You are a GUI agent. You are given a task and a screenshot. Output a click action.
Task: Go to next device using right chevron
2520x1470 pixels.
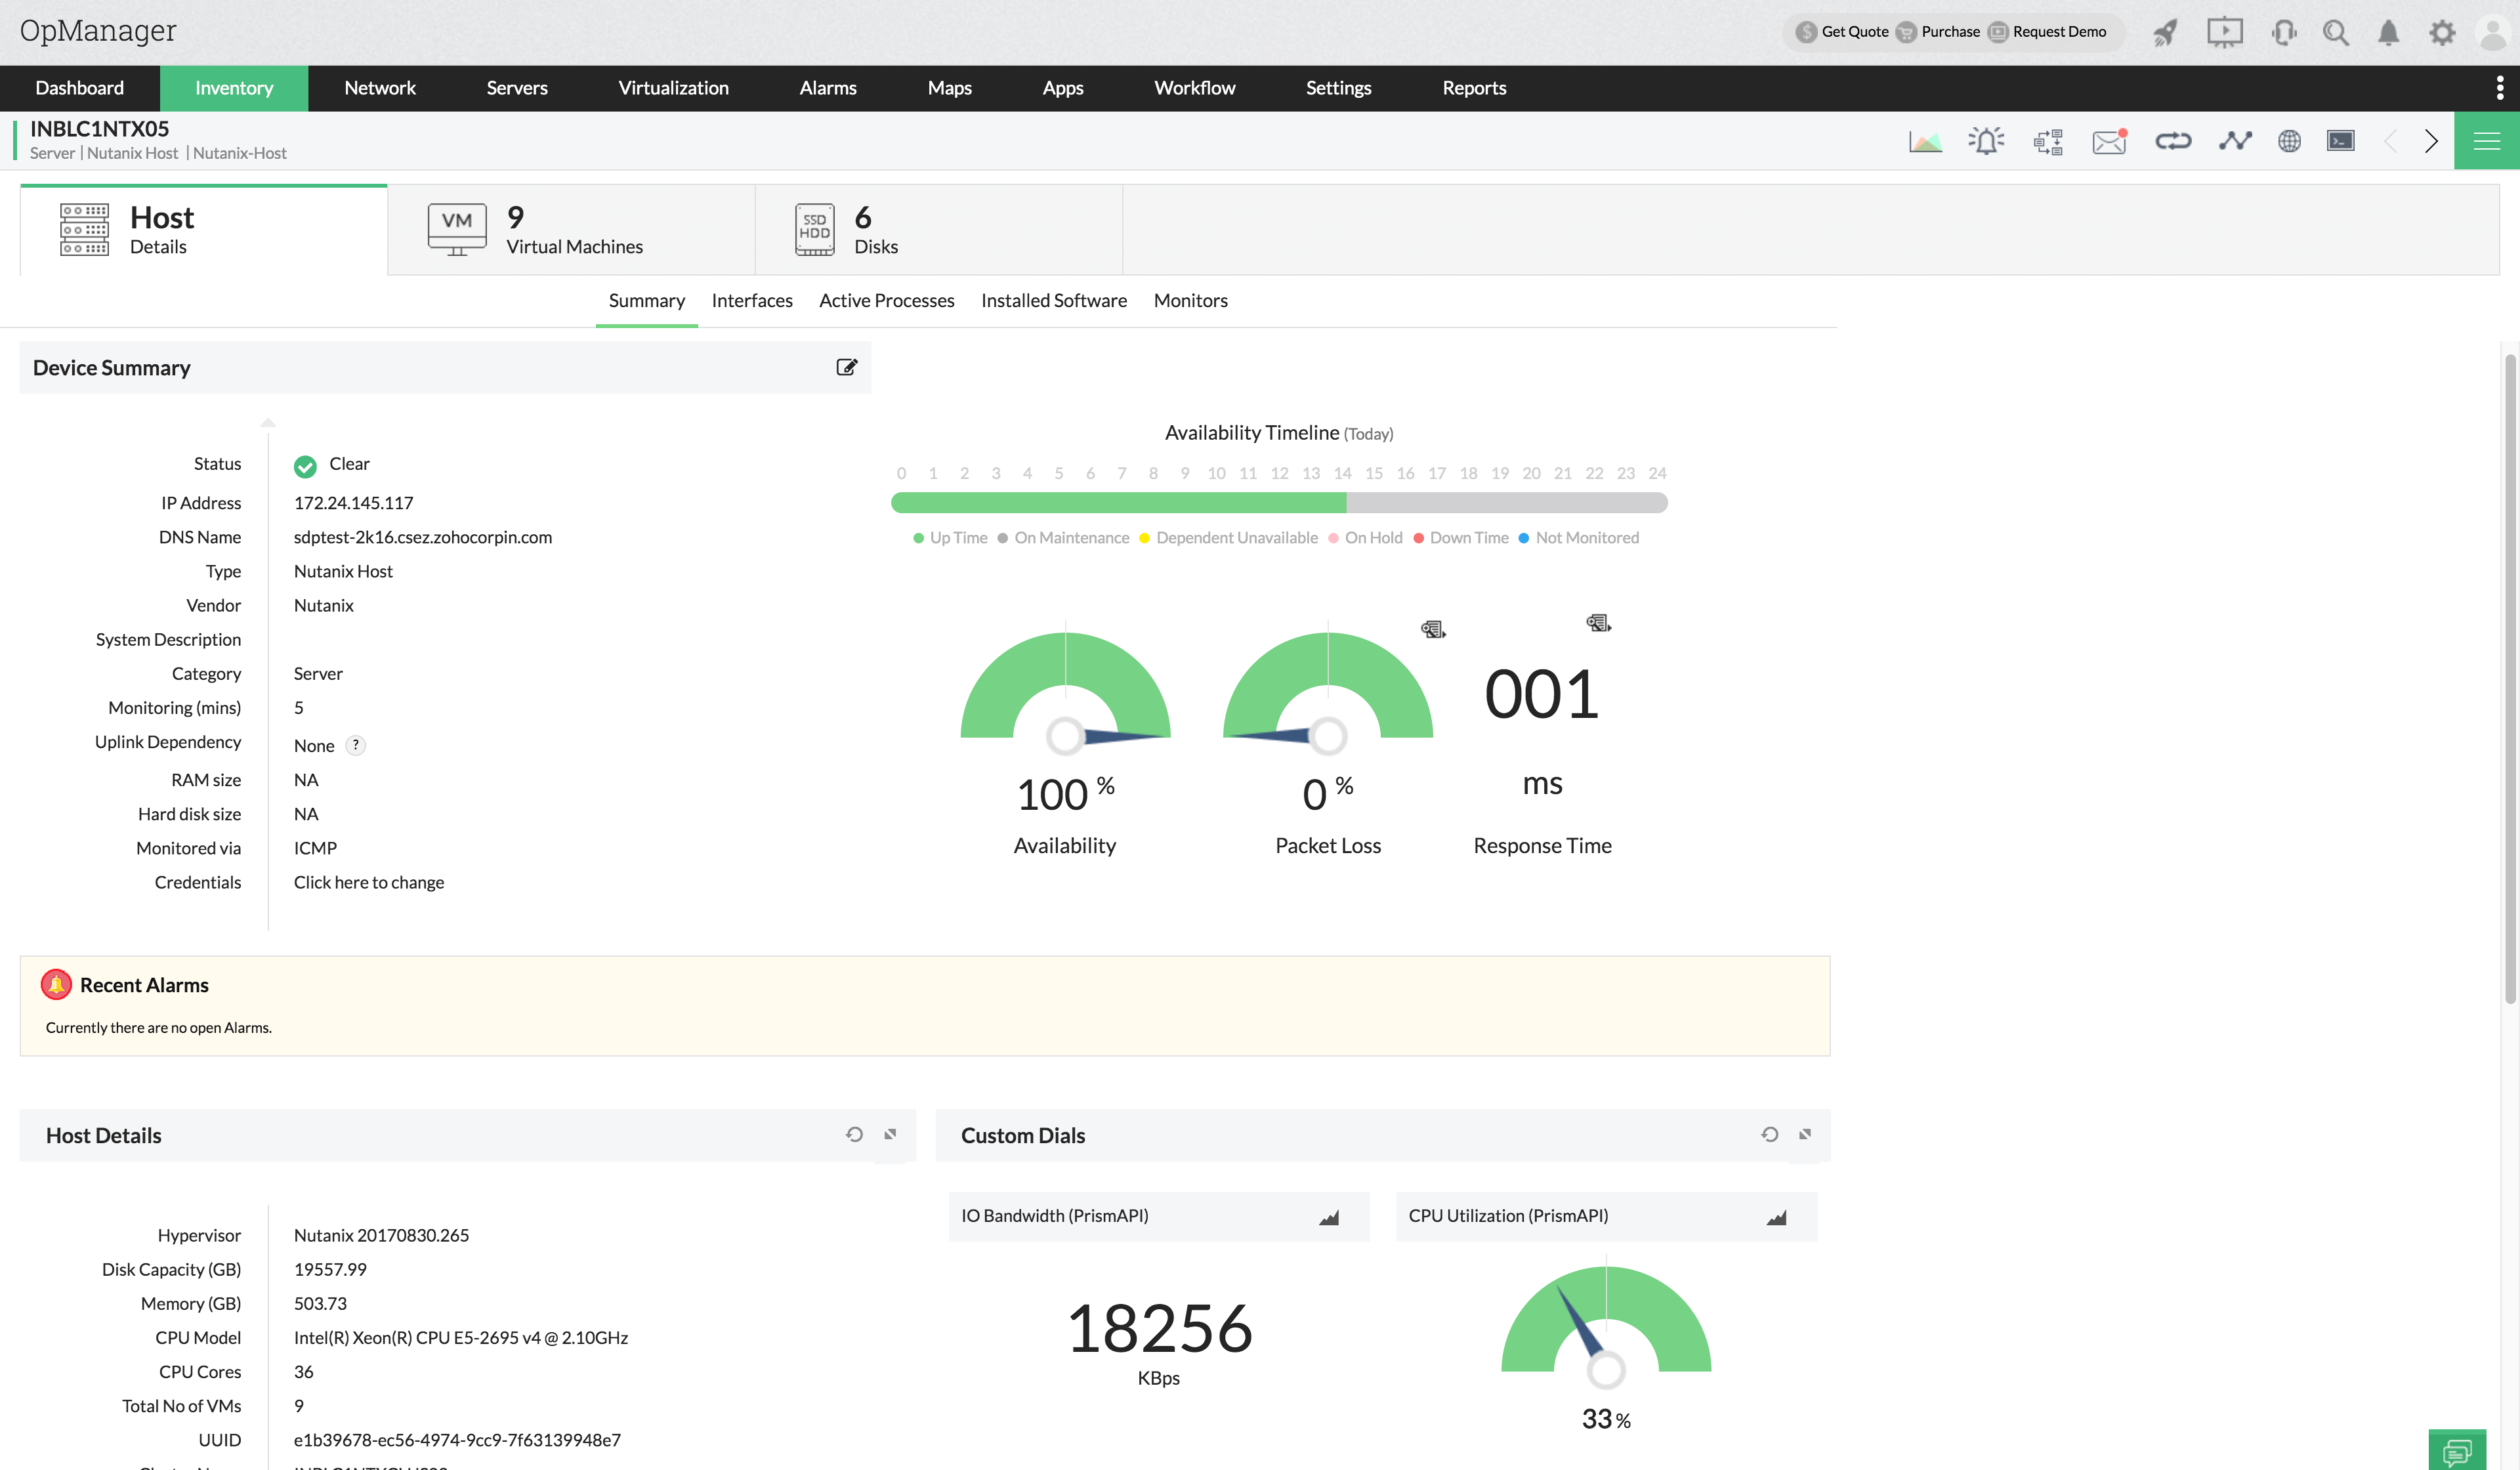[2431, 141]
